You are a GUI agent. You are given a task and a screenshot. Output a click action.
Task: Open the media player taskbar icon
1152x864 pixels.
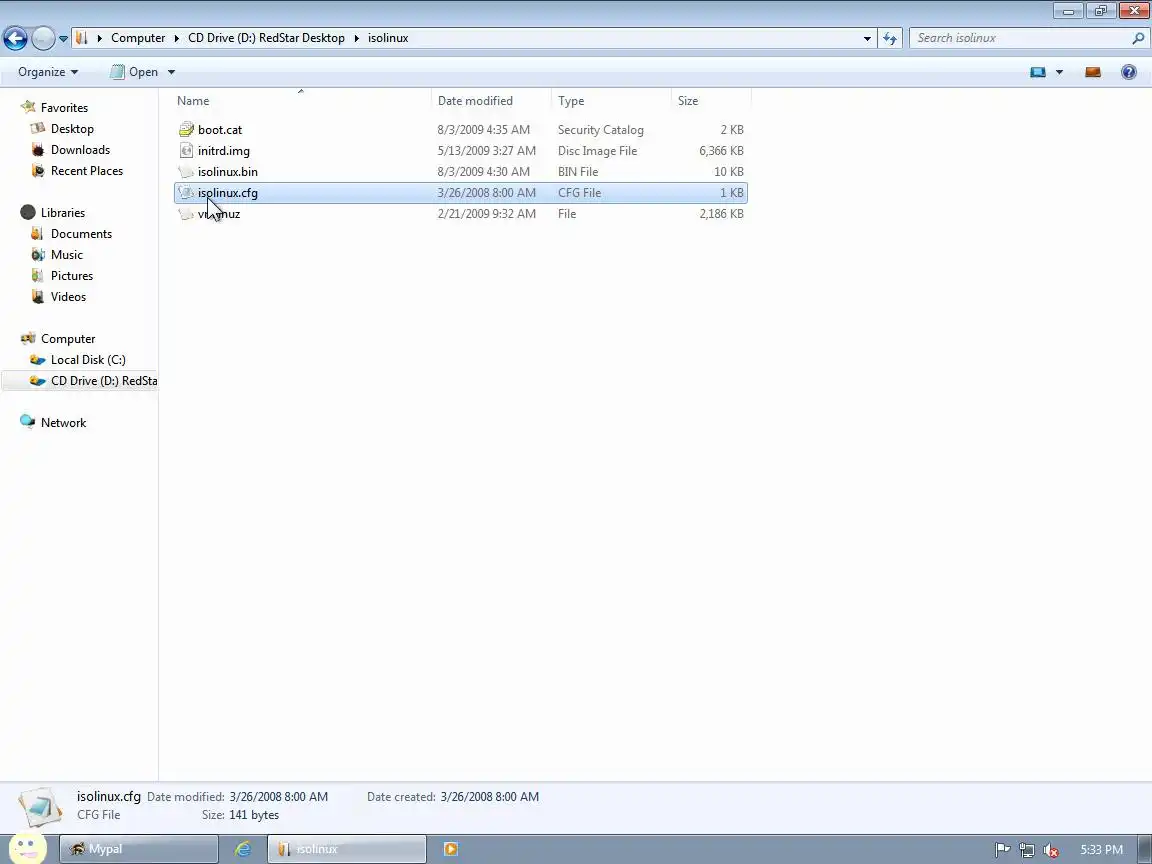[450, 849]
